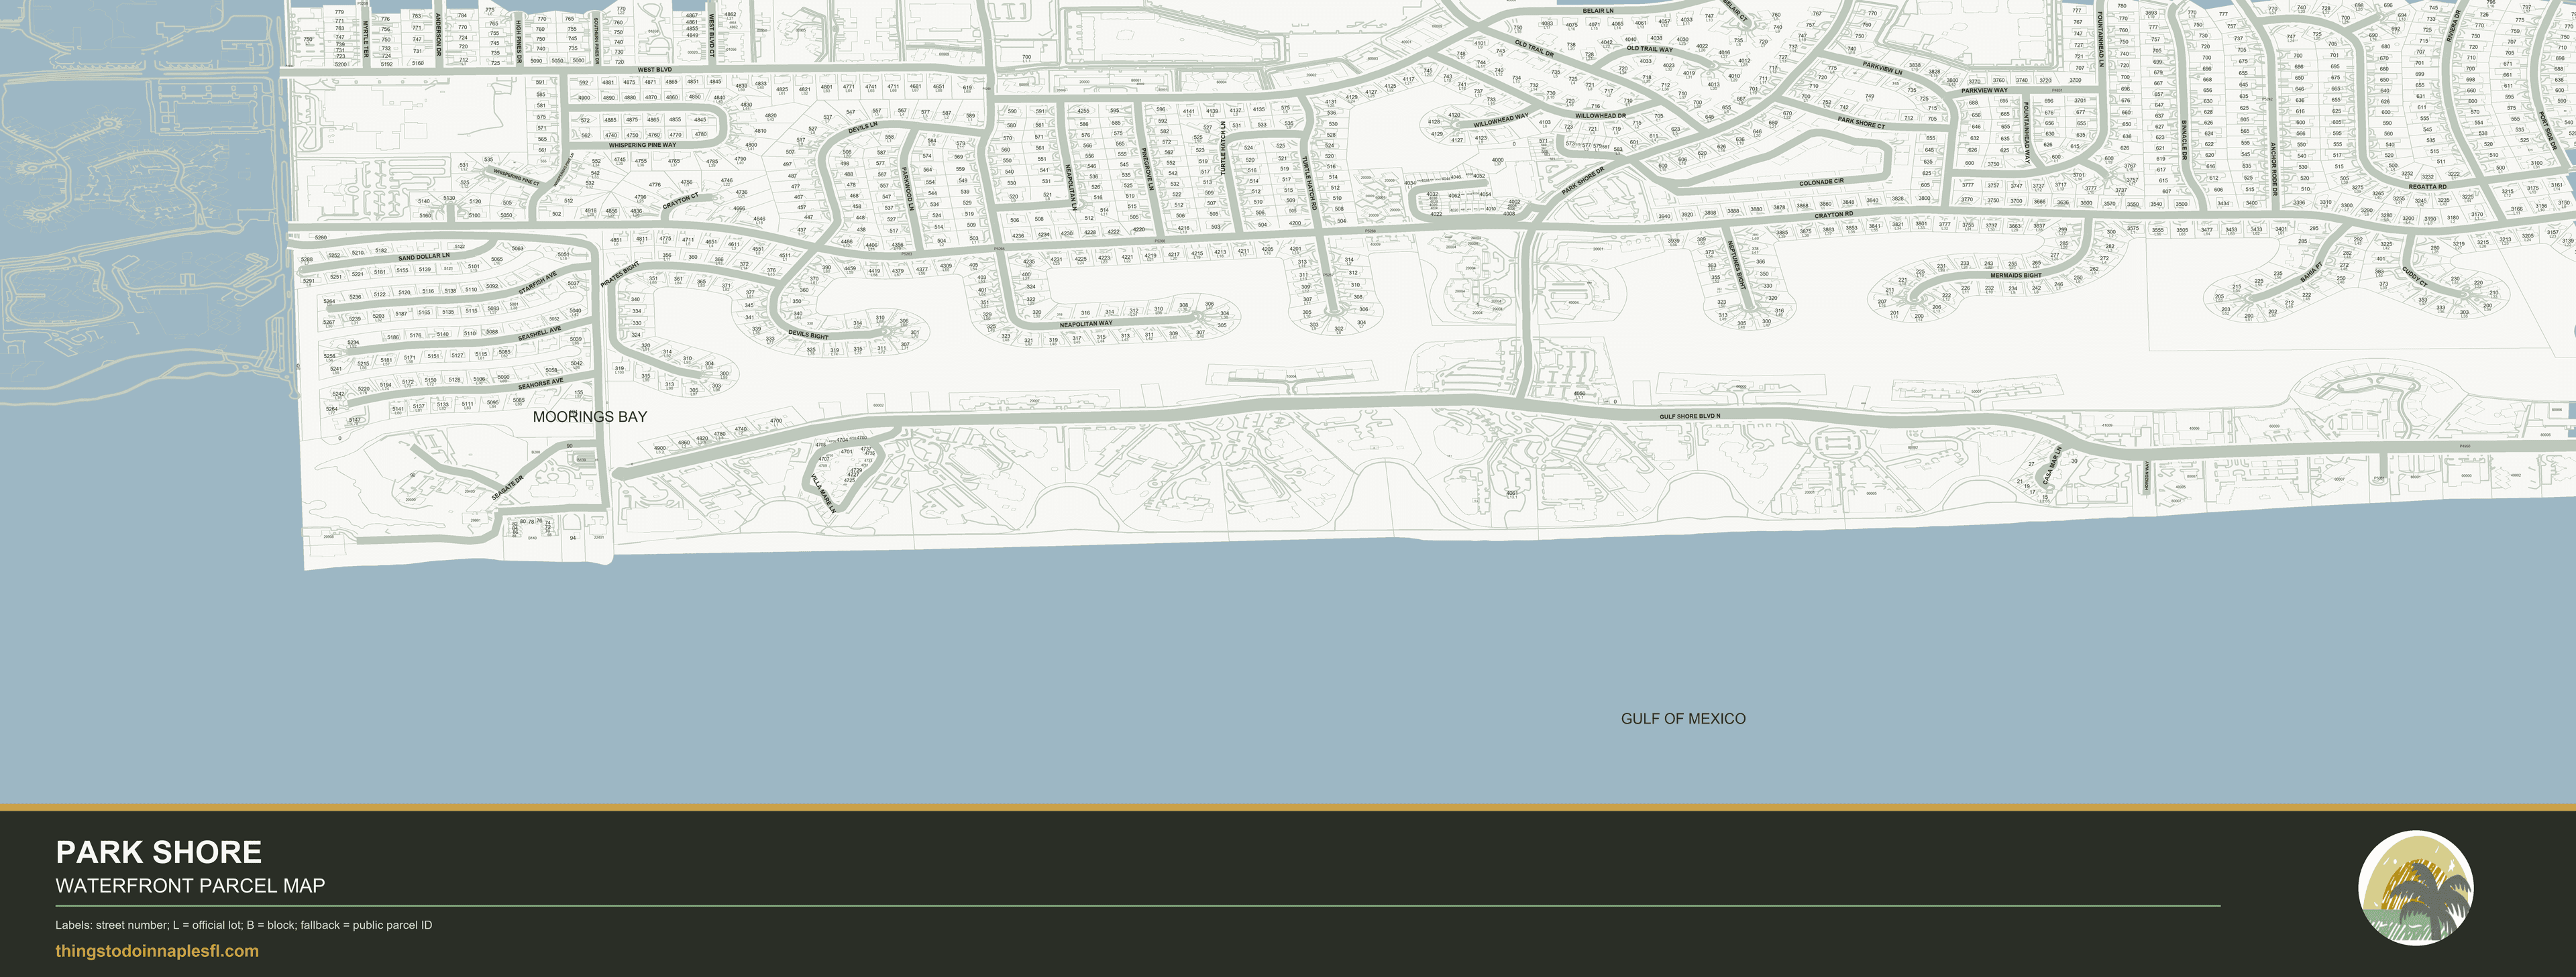2576x977 pixels.
Task: Click the PORT SIDE DR street label
Action: pos(2550,131)
